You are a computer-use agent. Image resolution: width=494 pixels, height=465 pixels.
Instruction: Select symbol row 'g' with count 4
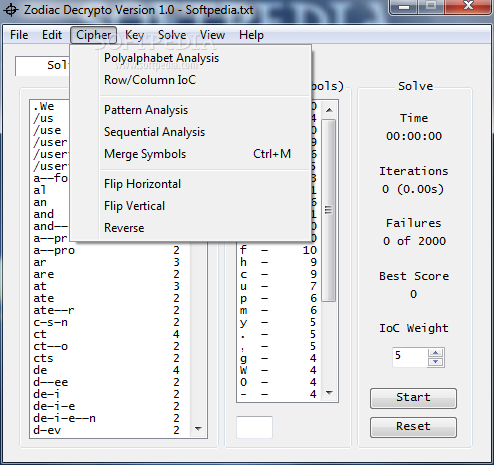279,358
